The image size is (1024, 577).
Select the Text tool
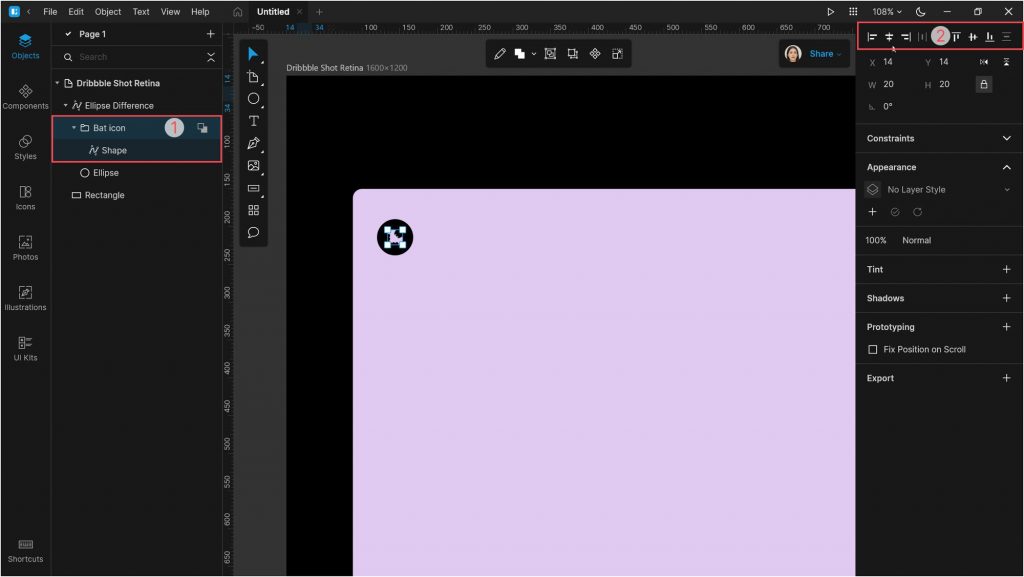(253, 121)
